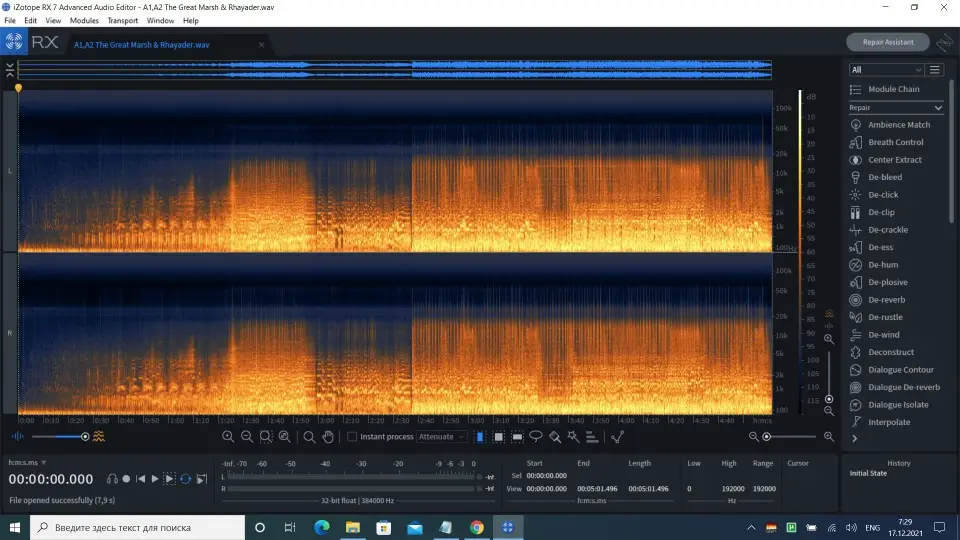This screenshot has height=540, width=960.
Task: Open the Transport menu
Action: [x=122, y=20]
